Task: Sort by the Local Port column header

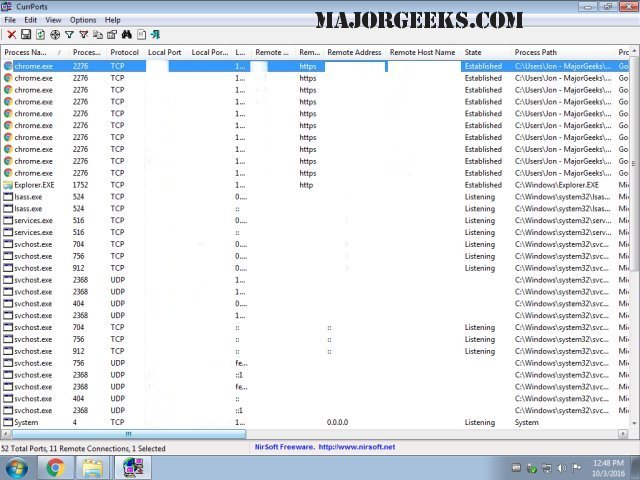Action: tap(164, 52)
